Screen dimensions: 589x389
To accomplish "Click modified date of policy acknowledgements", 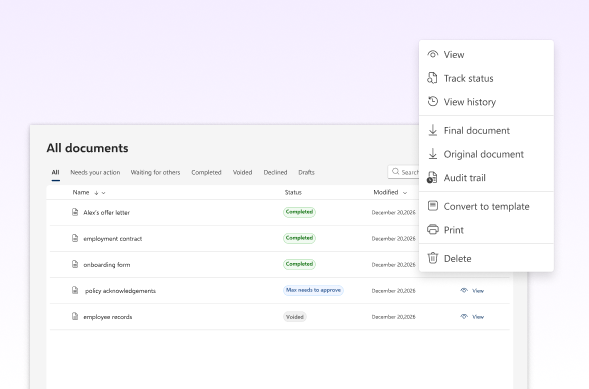I will tap(393, 291).
